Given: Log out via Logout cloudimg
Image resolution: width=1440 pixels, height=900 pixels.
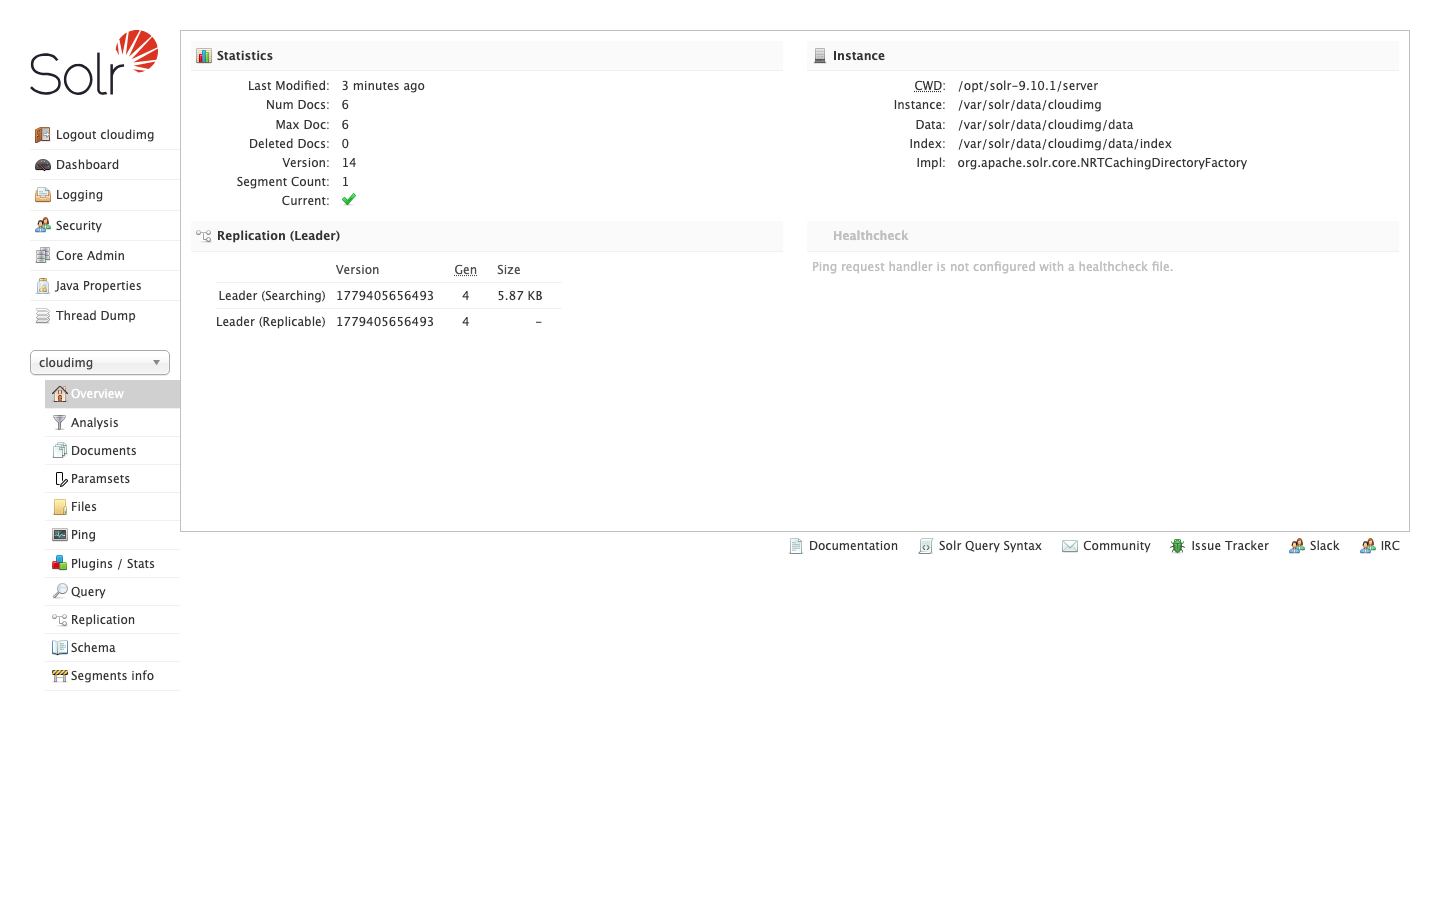Looking at the screenshot, I should tap(105, 135).
